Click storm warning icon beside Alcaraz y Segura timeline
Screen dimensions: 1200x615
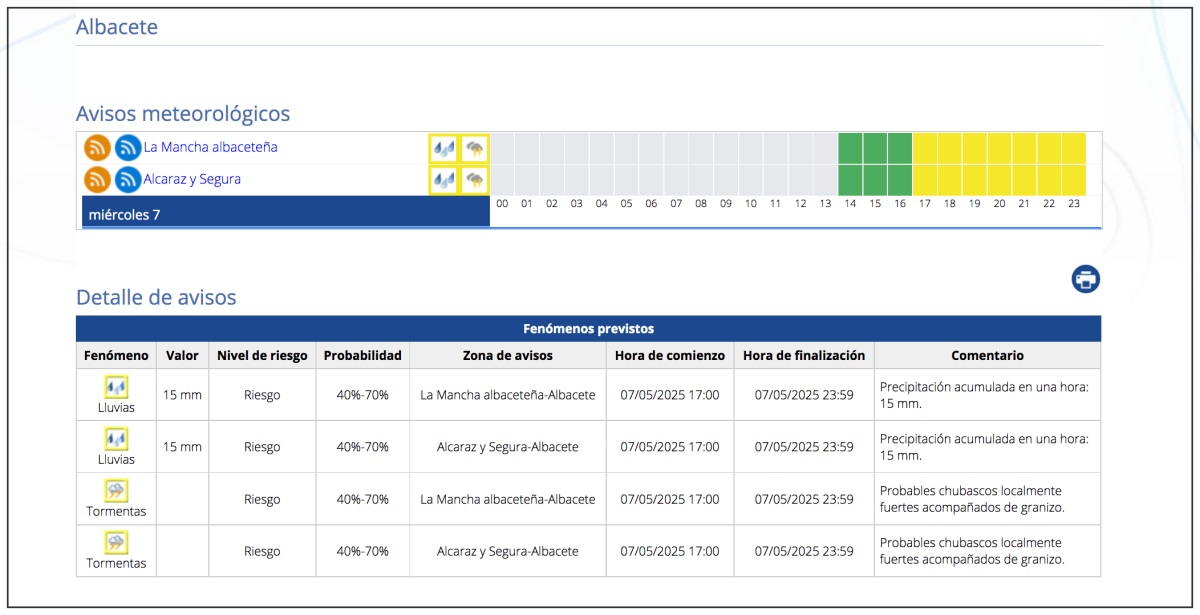pos(474,180)
